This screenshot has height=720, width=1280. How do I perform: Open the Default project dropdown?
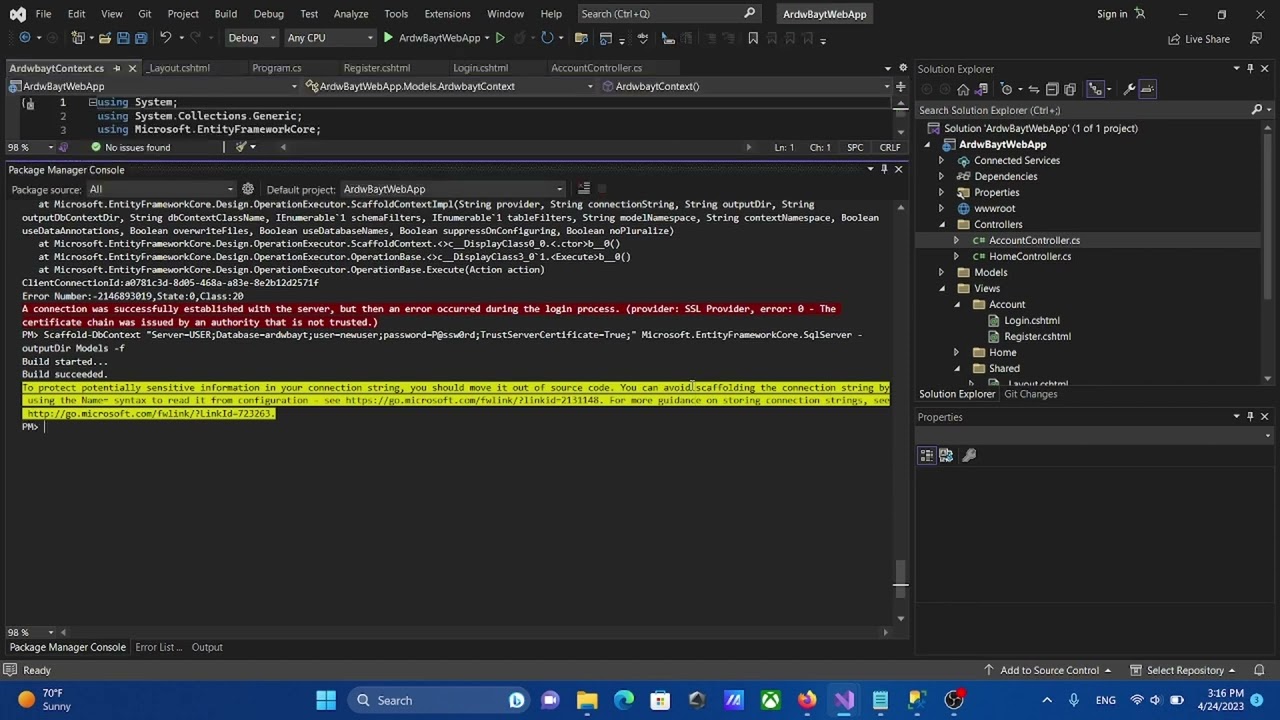pyautogui.click(x=453, y=189)
